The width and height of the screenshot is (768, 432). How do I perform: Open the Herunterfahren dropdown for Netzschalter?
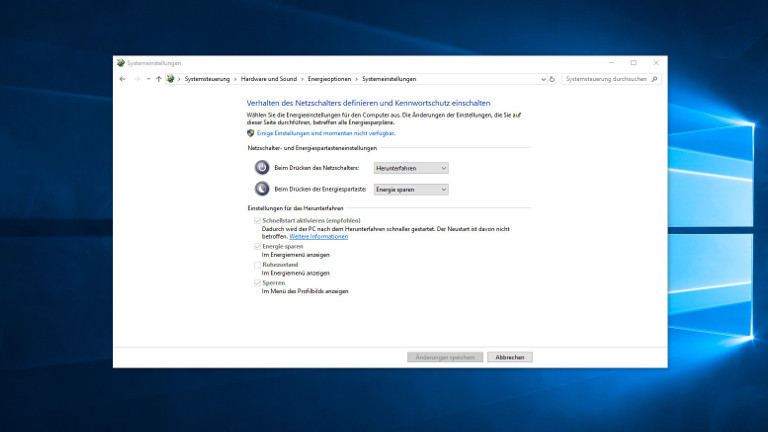tap(411, 168)
